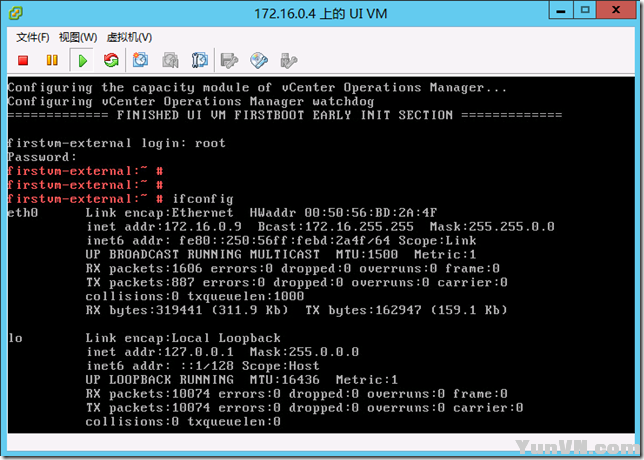Open the 虚拟机(V) menu

tap(129, 37)
